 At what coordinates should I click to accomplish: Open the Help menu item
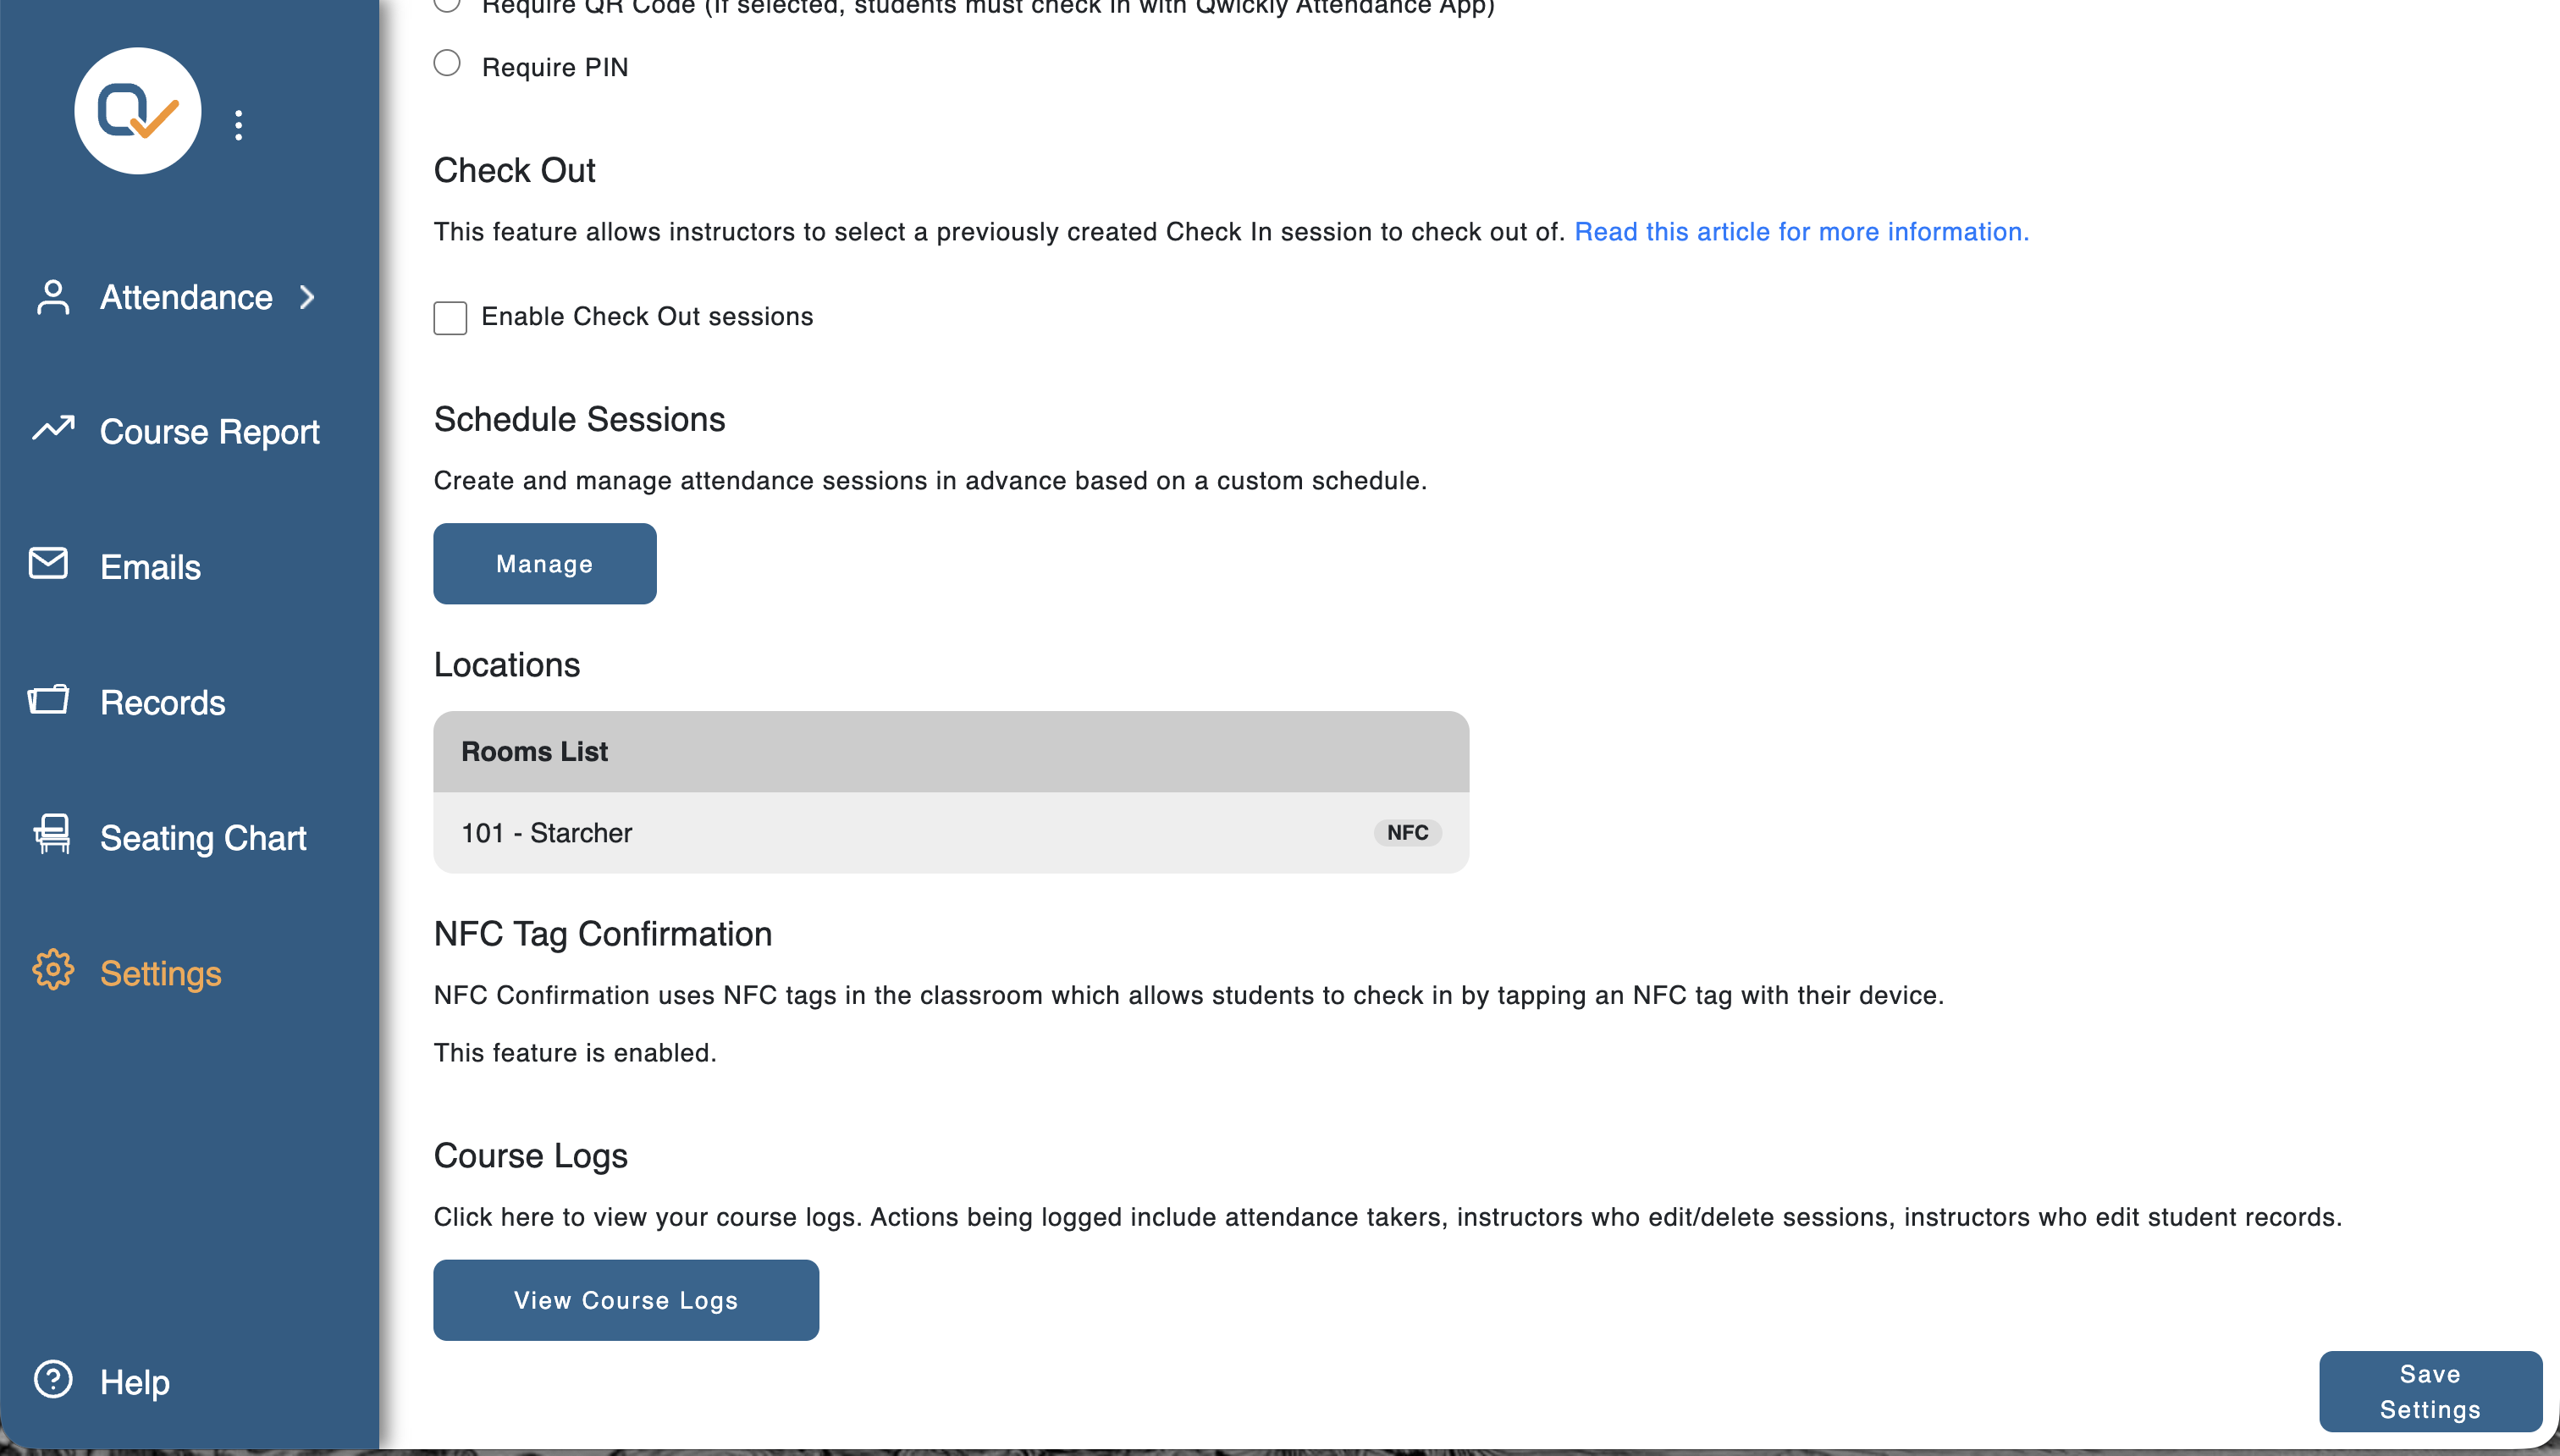click(135, 1383)
